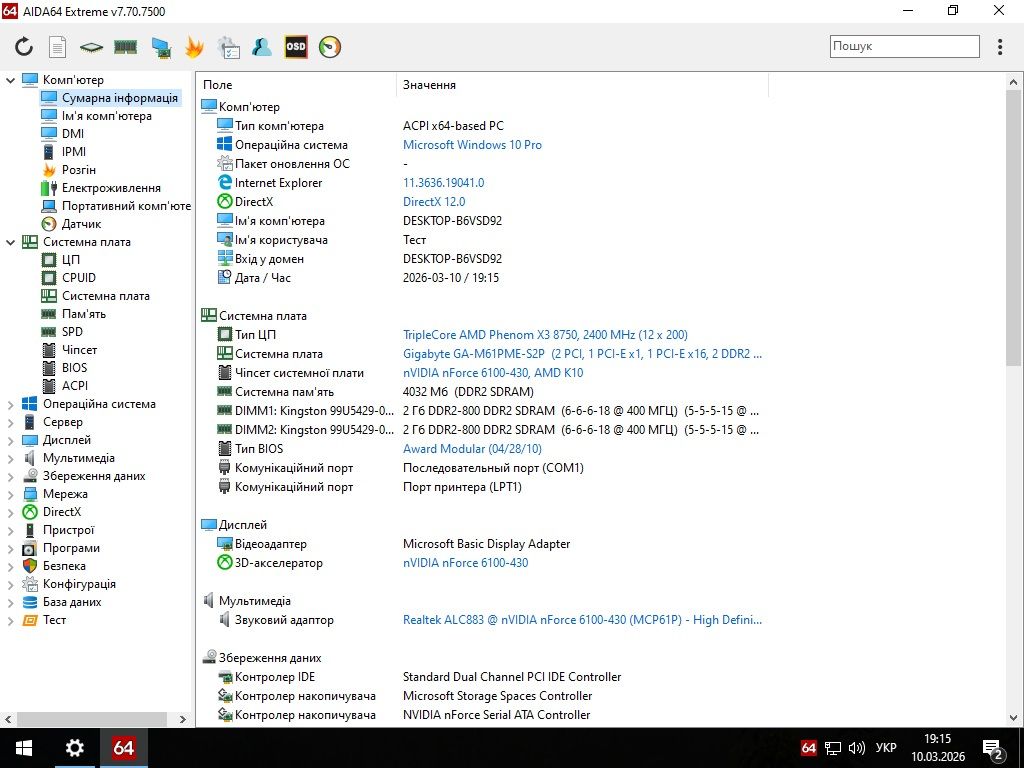Click into the Пошук search field

[x=904, y=46]
